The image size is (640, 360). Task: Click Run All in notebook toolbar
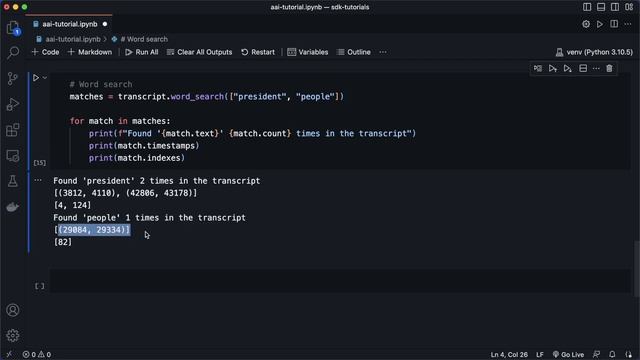pos(142,52)
